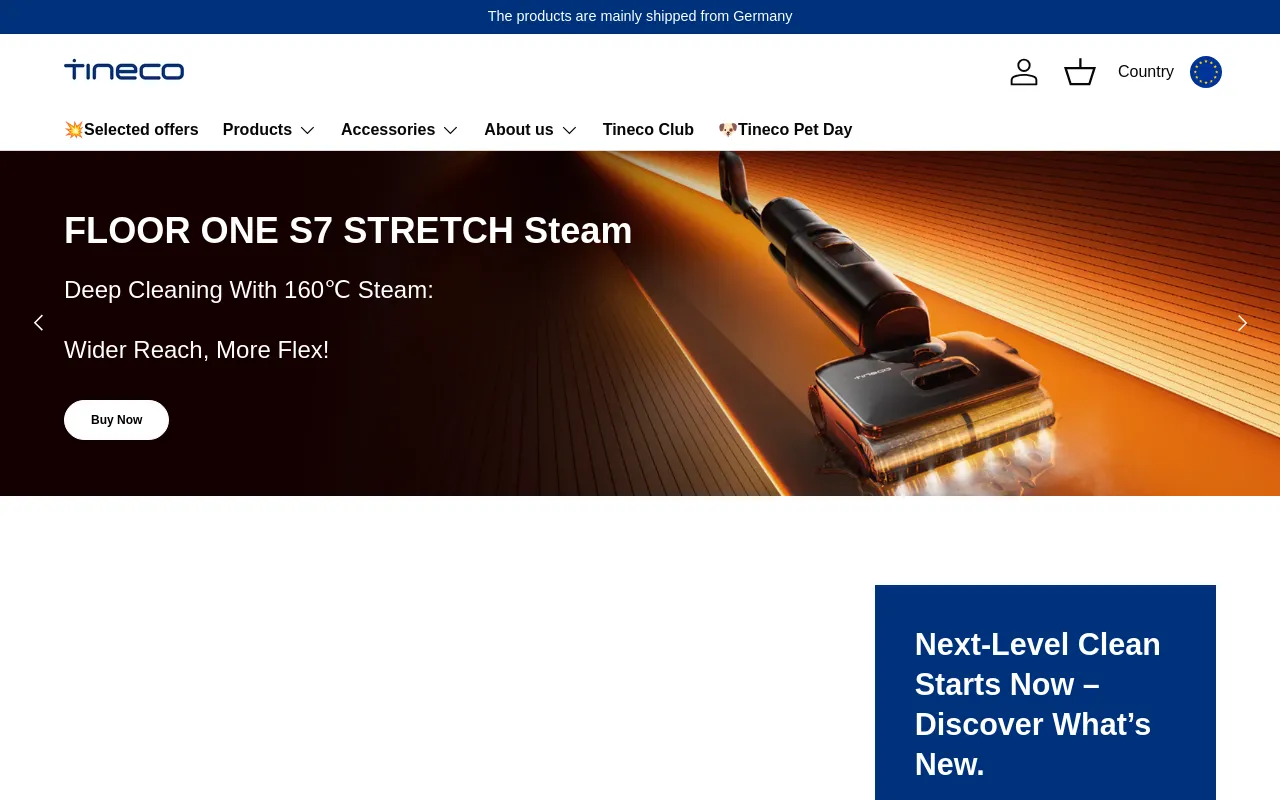Click the explosion emoji before Selected offers
Image resolution: width=1280 pixels, height=800 pixels.
tap(74, 130)
